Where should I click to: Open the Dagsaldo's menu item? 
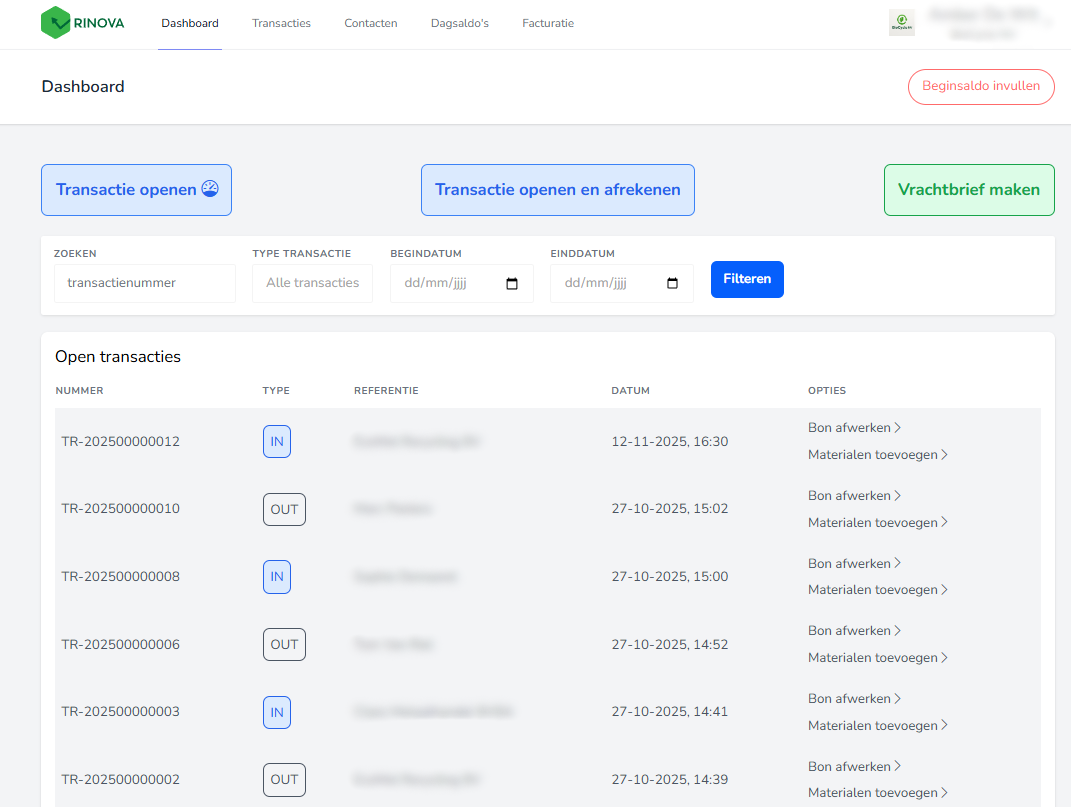tap(459, 22)
